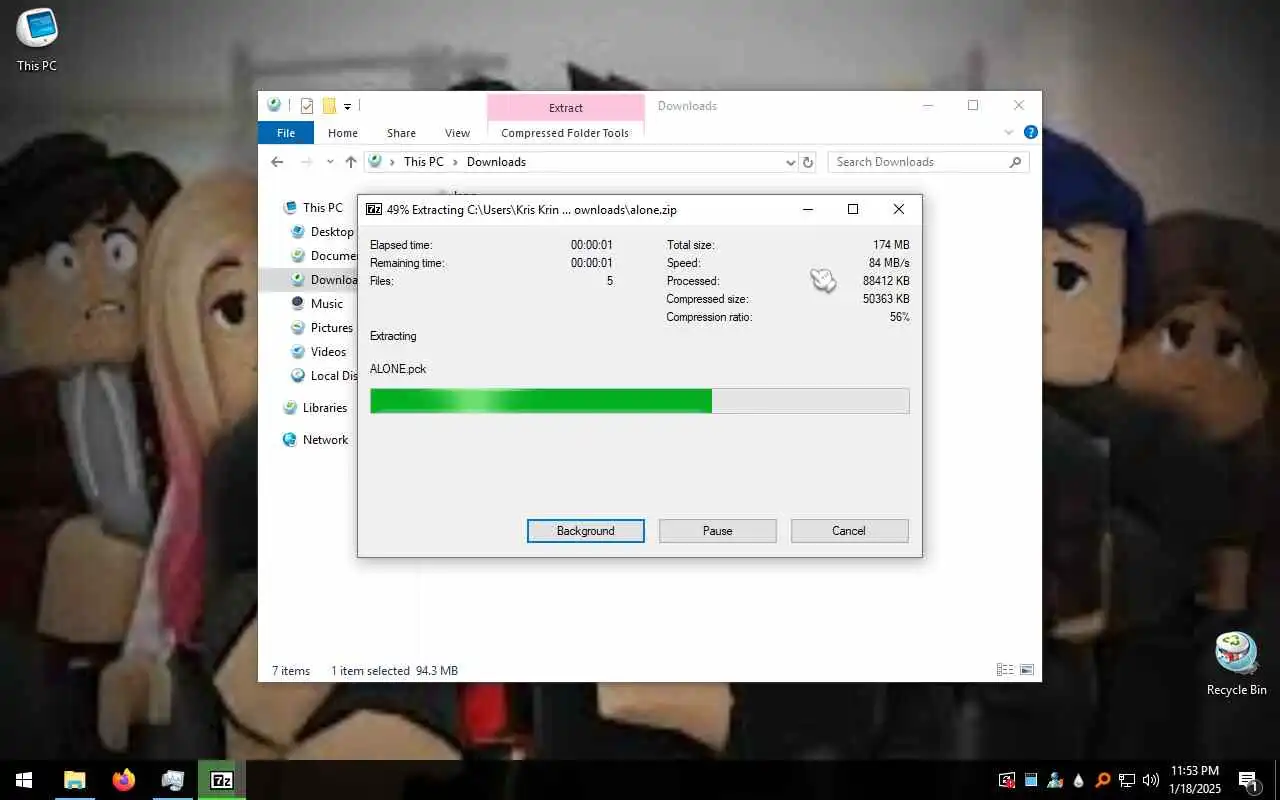Launch Firefox from the taskbar
Screen dimensions: 1280x800
[x=123, y=780]
